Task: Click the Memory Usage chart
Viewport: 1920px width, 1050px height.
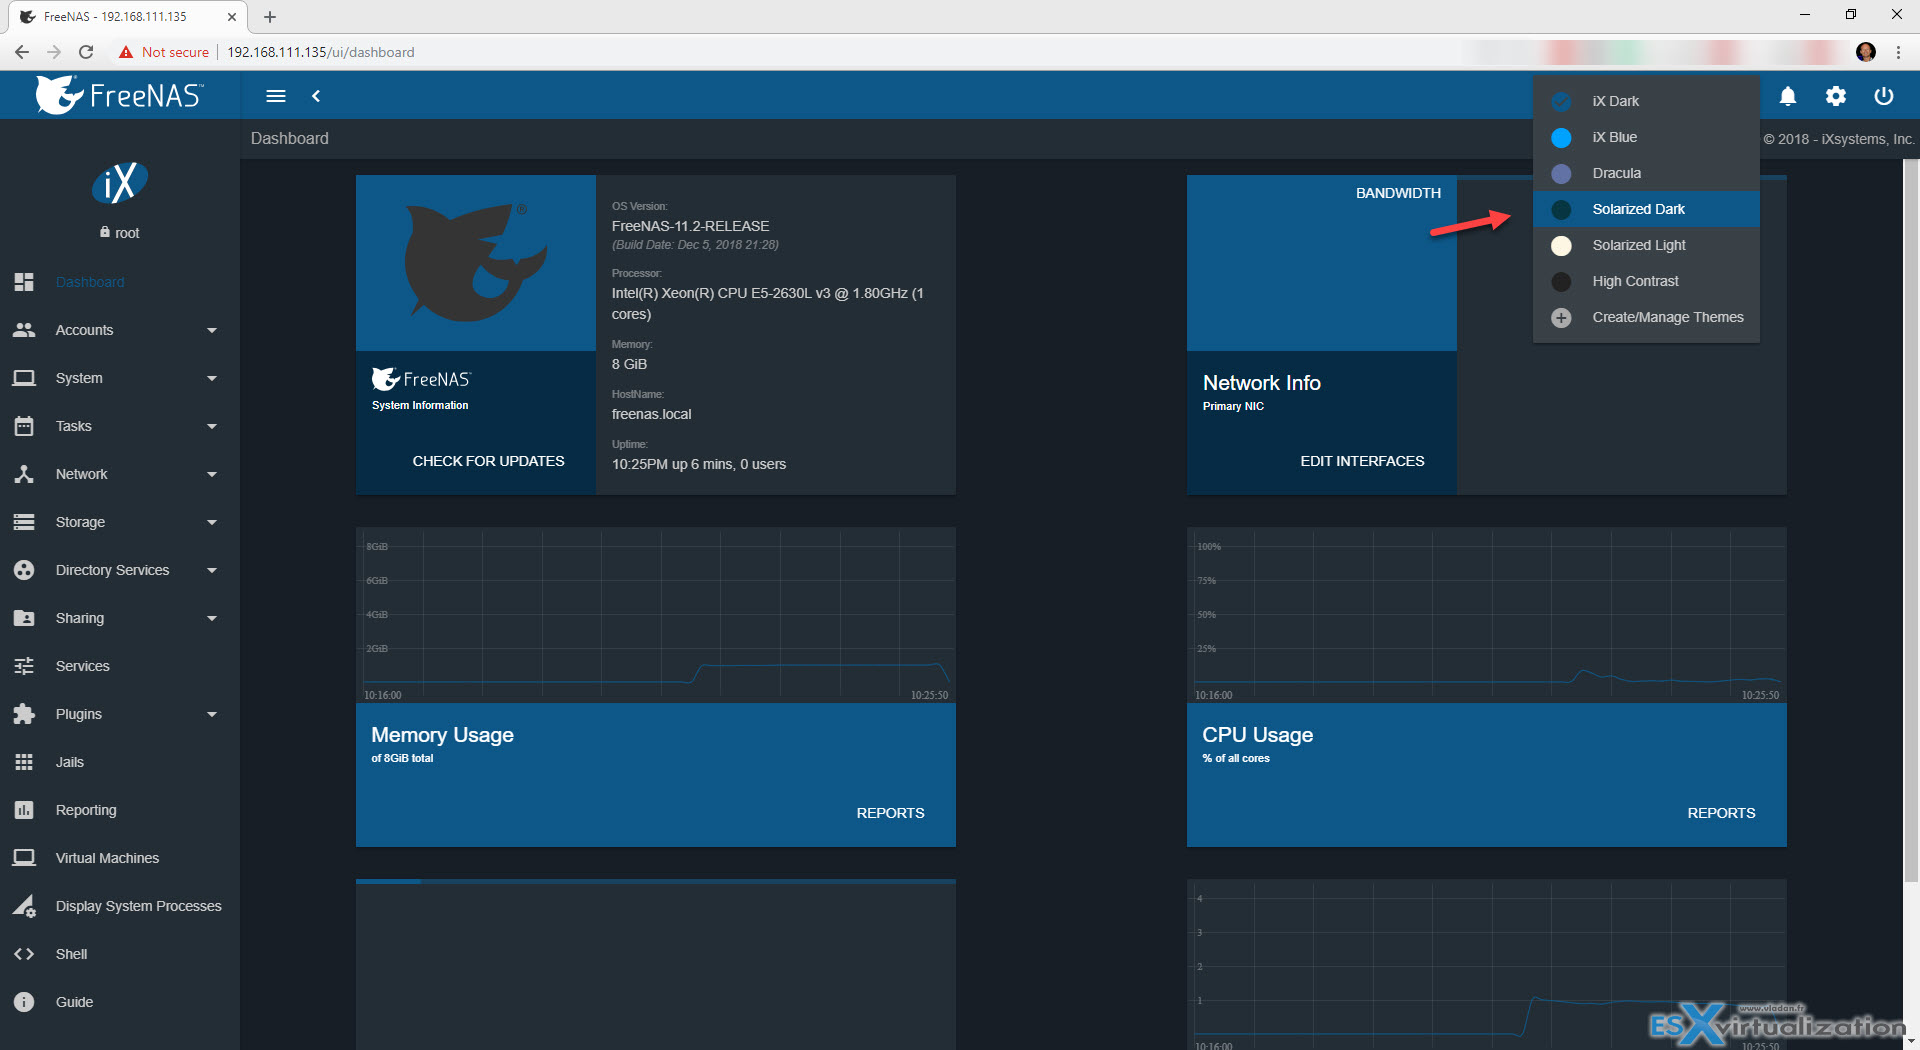Action: point(656,616)
